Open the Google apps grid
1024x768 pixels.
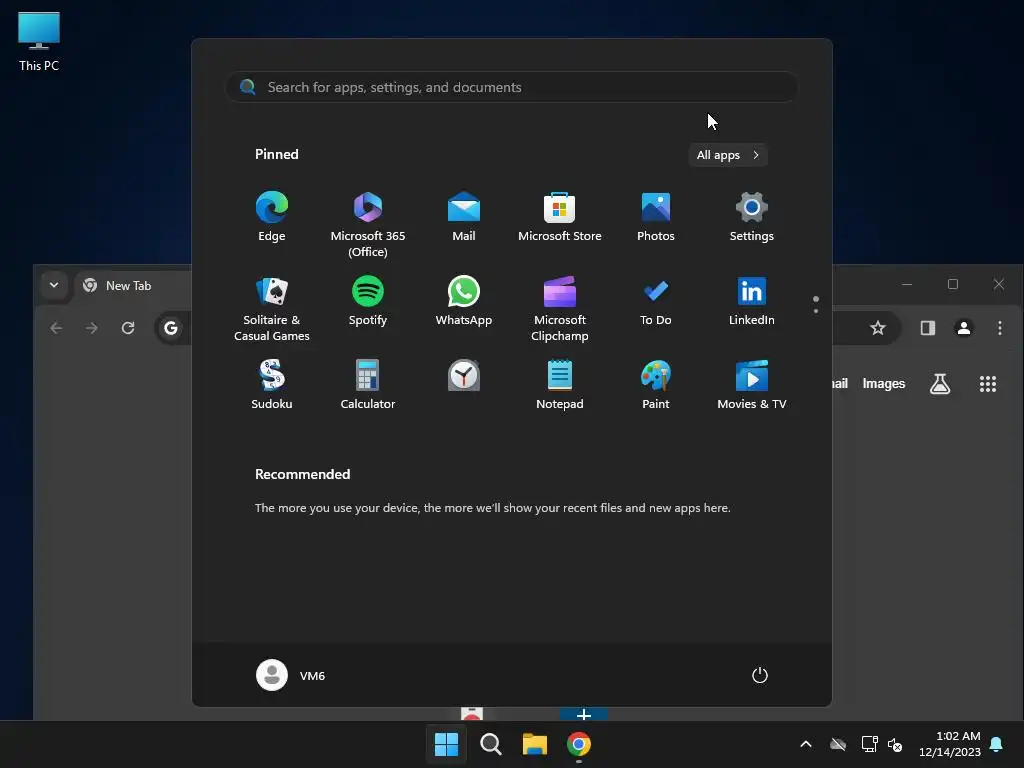988,384
